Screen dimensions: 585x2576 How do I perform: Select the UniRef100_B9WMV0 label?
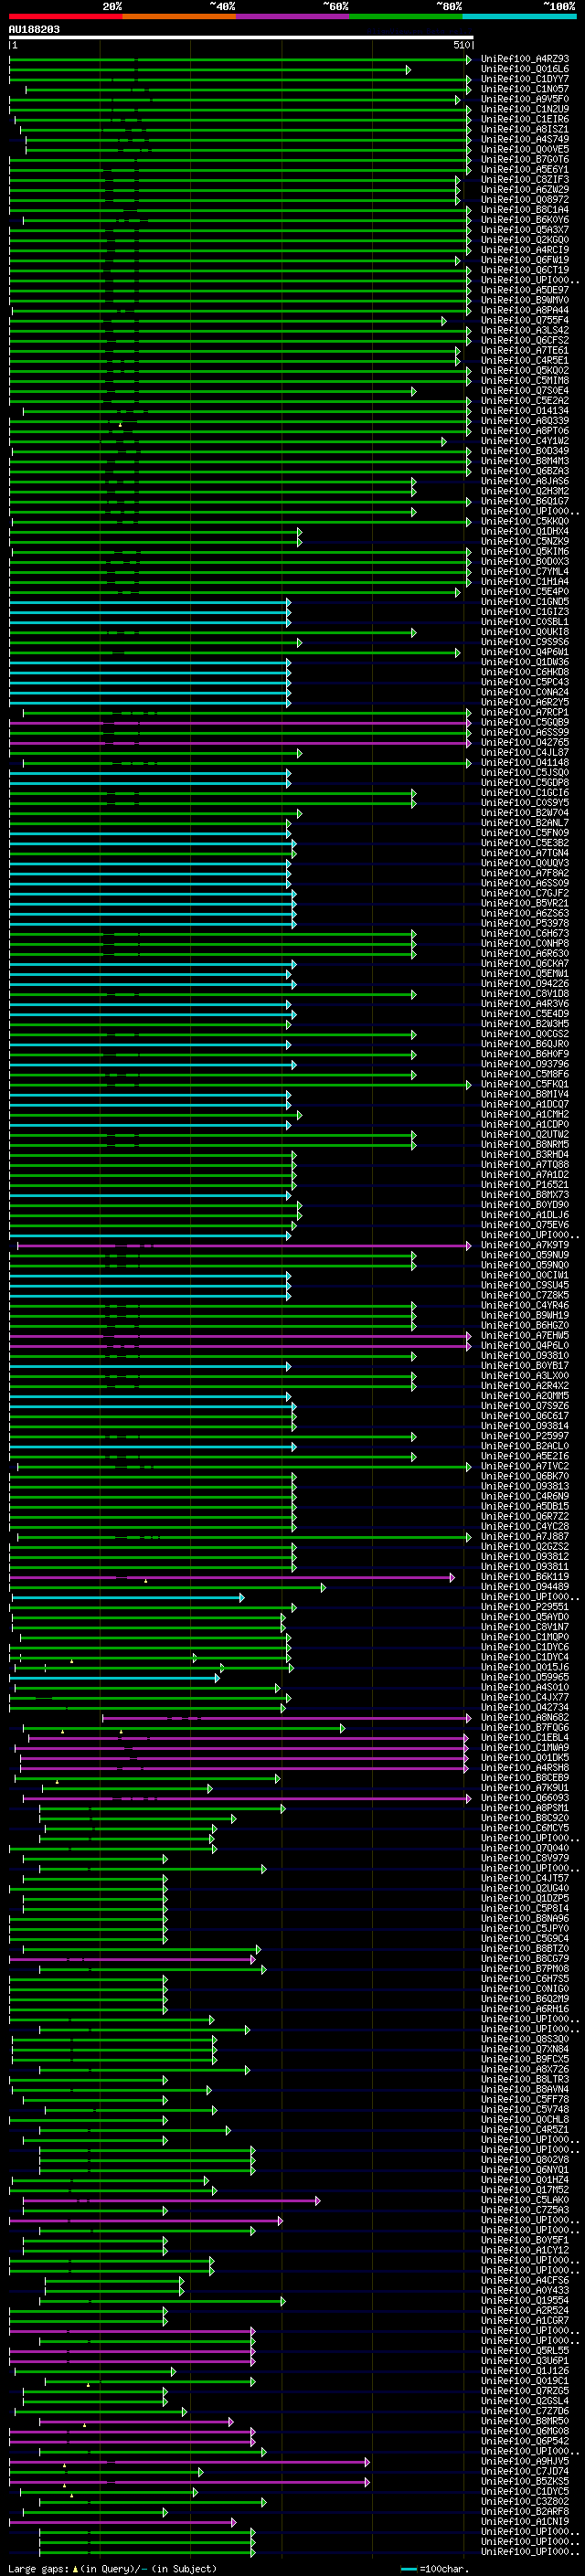tap(525, 300)
